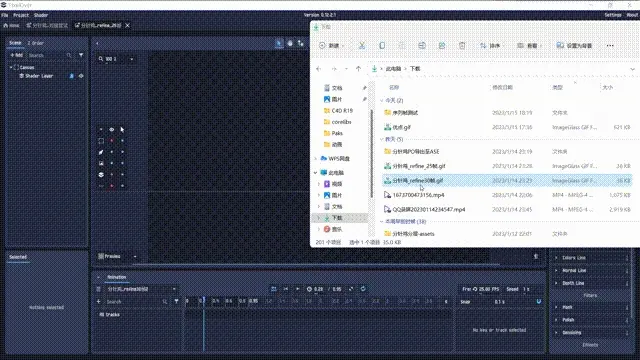Play the animation
The image size is (640, 360).
tap(298, 289)
